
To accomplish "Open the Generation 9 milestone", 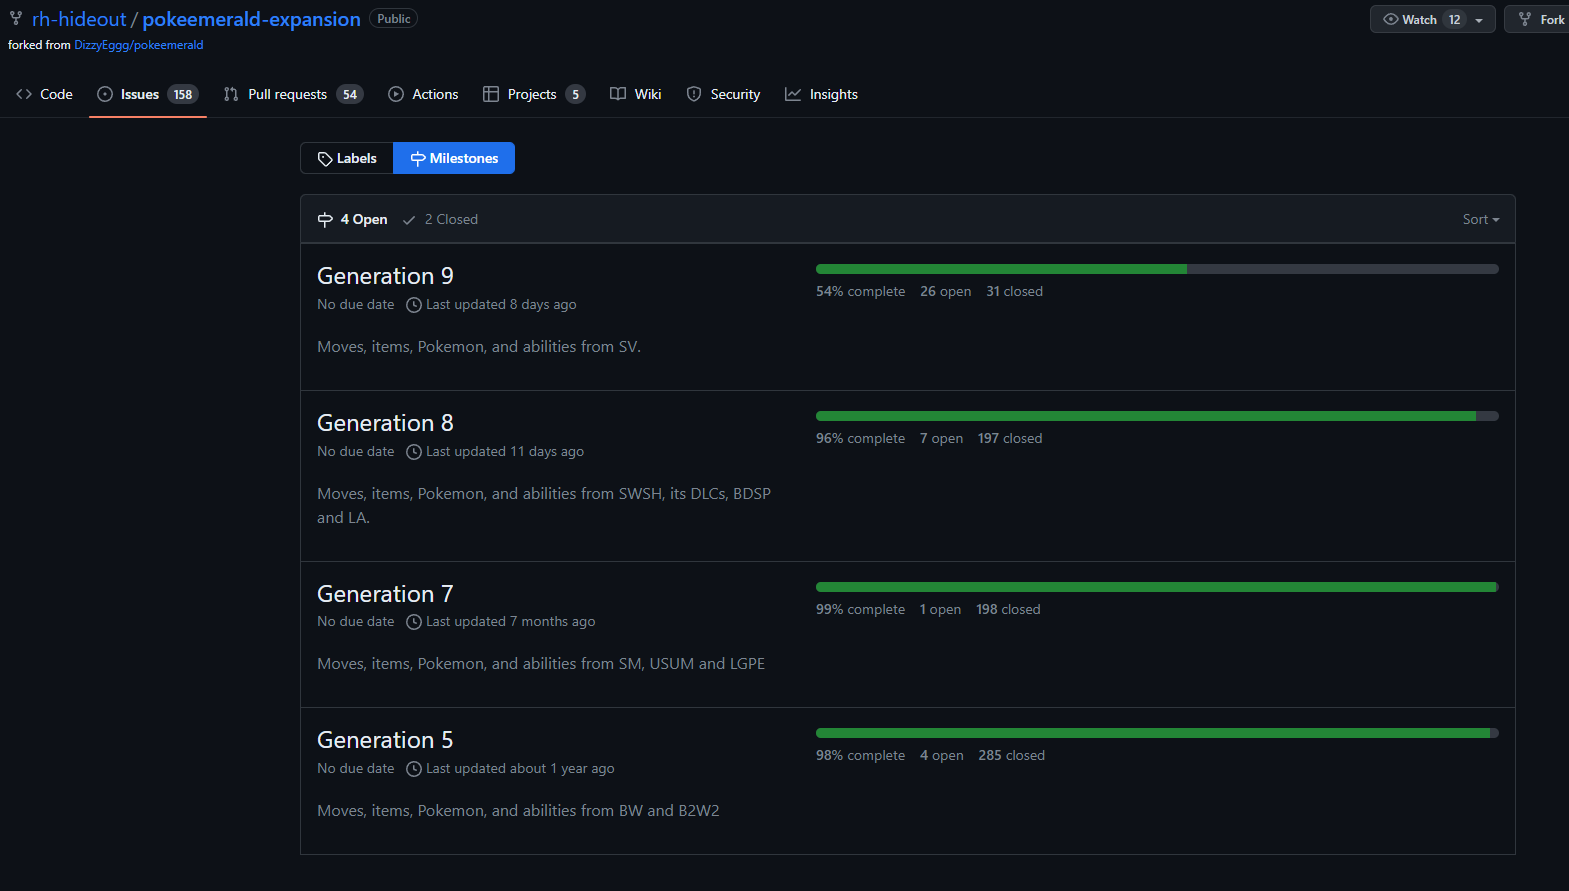I will pos(385,276).
